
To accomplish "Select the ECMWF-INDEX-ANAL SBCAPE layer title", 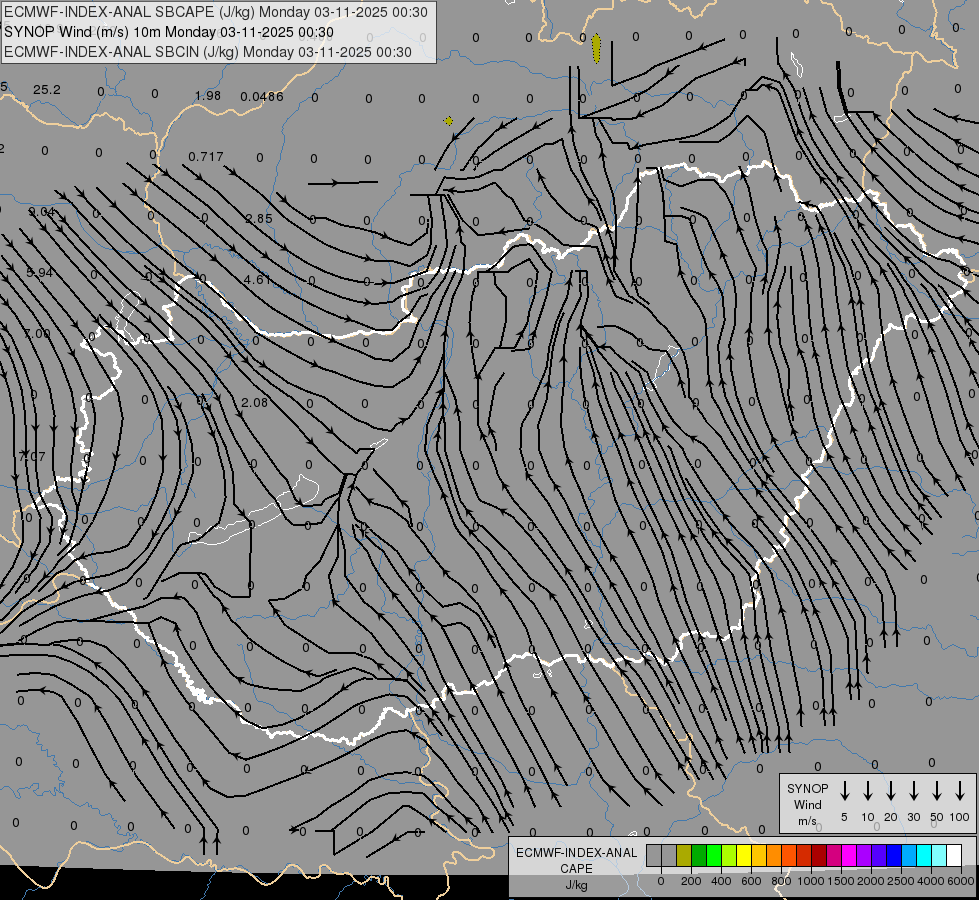I will pyautogui.click(x=216, y=12).
